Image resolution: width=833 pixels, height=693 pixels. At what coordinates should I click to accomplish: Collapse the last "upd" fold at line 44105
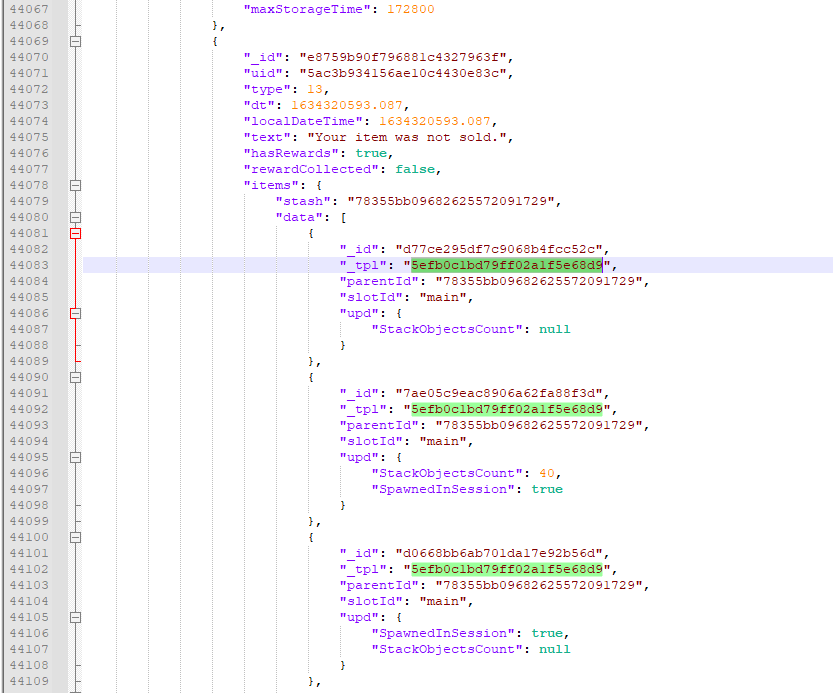pos(78,617)
